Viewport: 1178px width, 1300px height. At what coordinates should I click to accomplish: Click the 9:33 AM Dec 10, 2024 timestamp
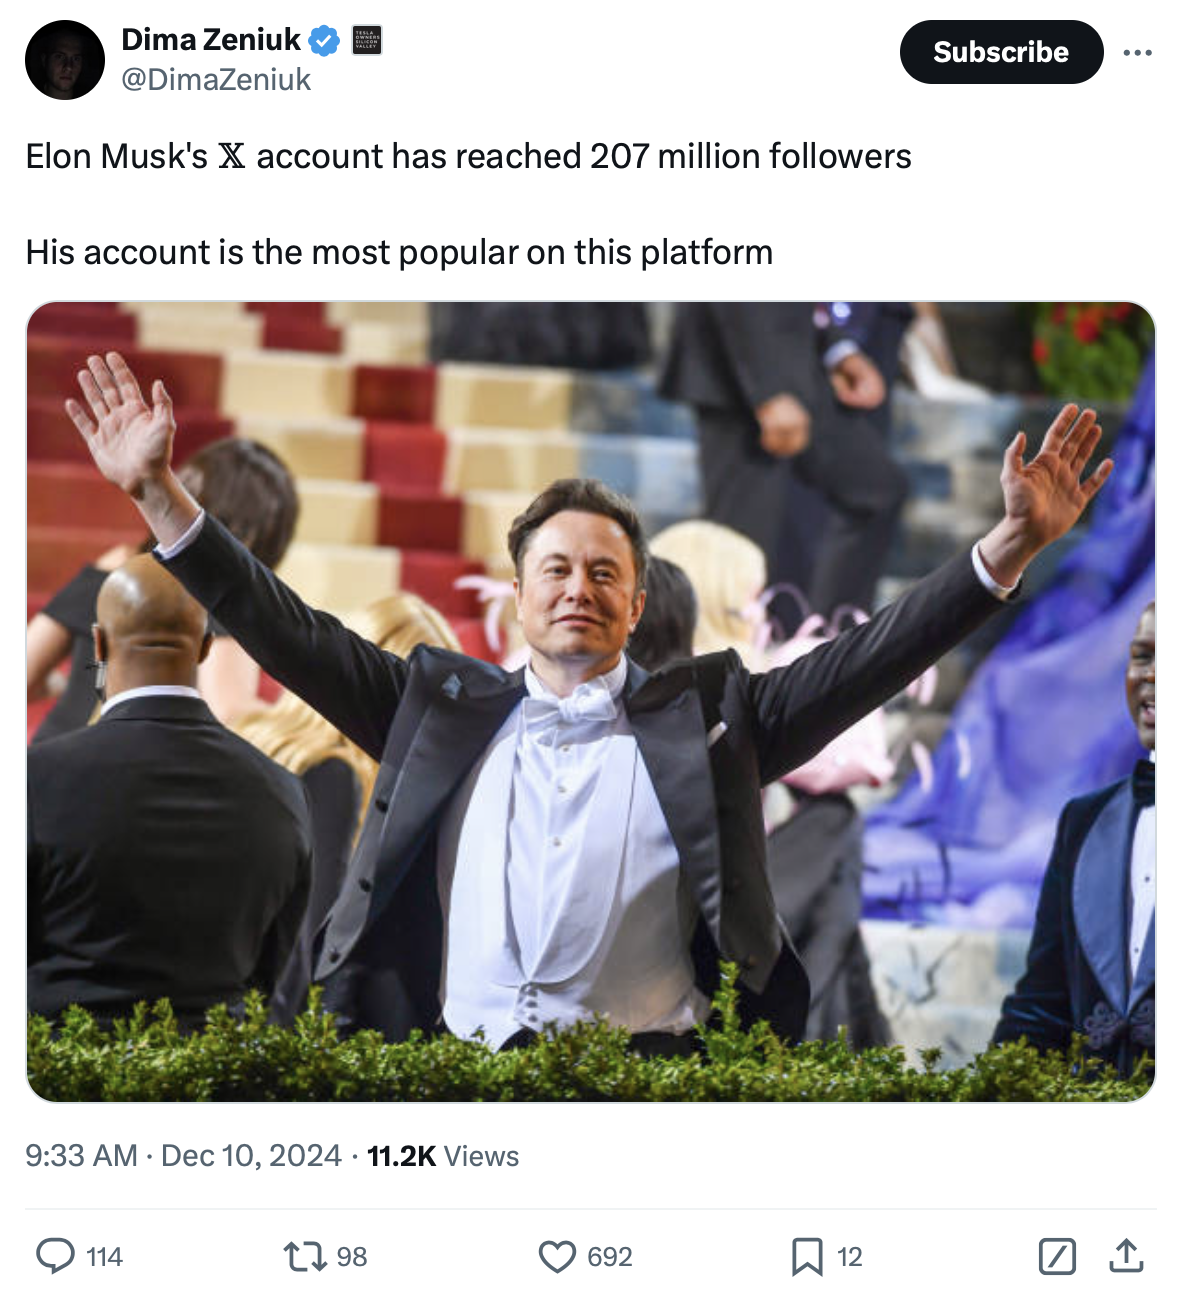click(x=183, y=1156)
